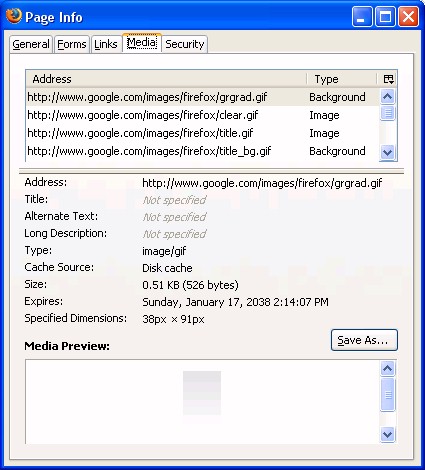Click media list scroll down arrow
Screen dimensions: 425x470
point(387,153)
